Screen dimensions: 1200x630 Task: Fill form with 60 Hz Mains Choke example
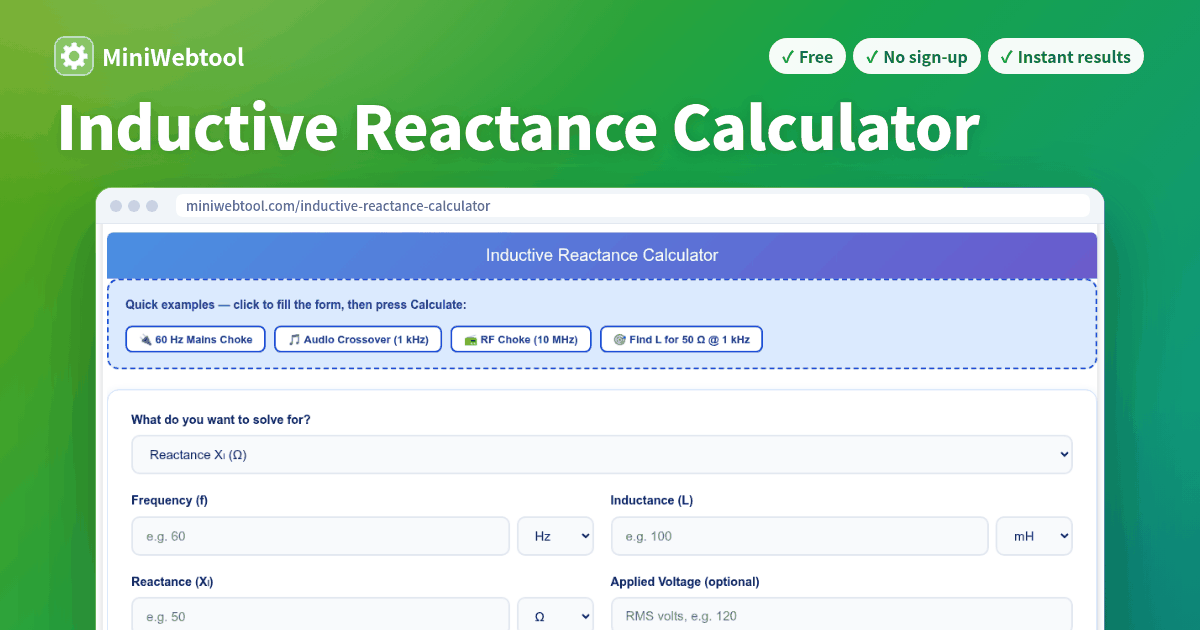coord(196,339)
